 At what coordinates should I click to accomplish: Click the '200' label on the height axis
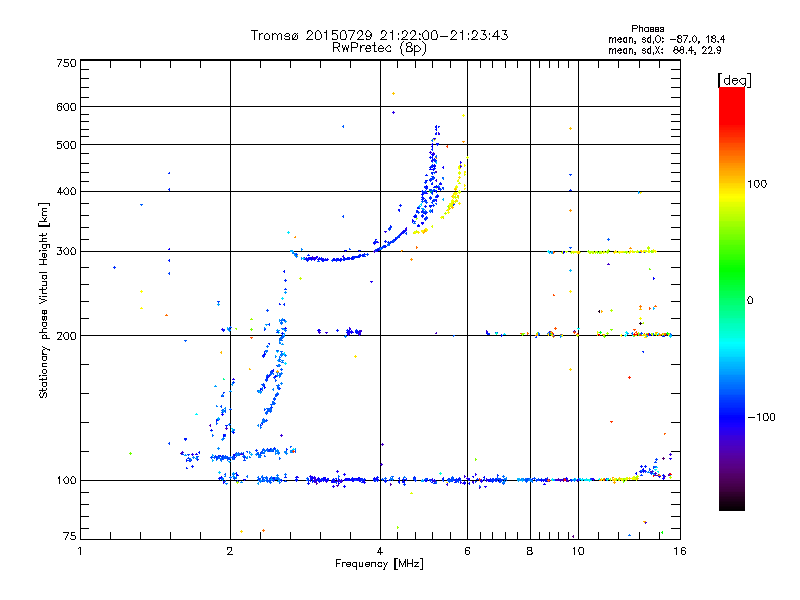pos(67,336)
